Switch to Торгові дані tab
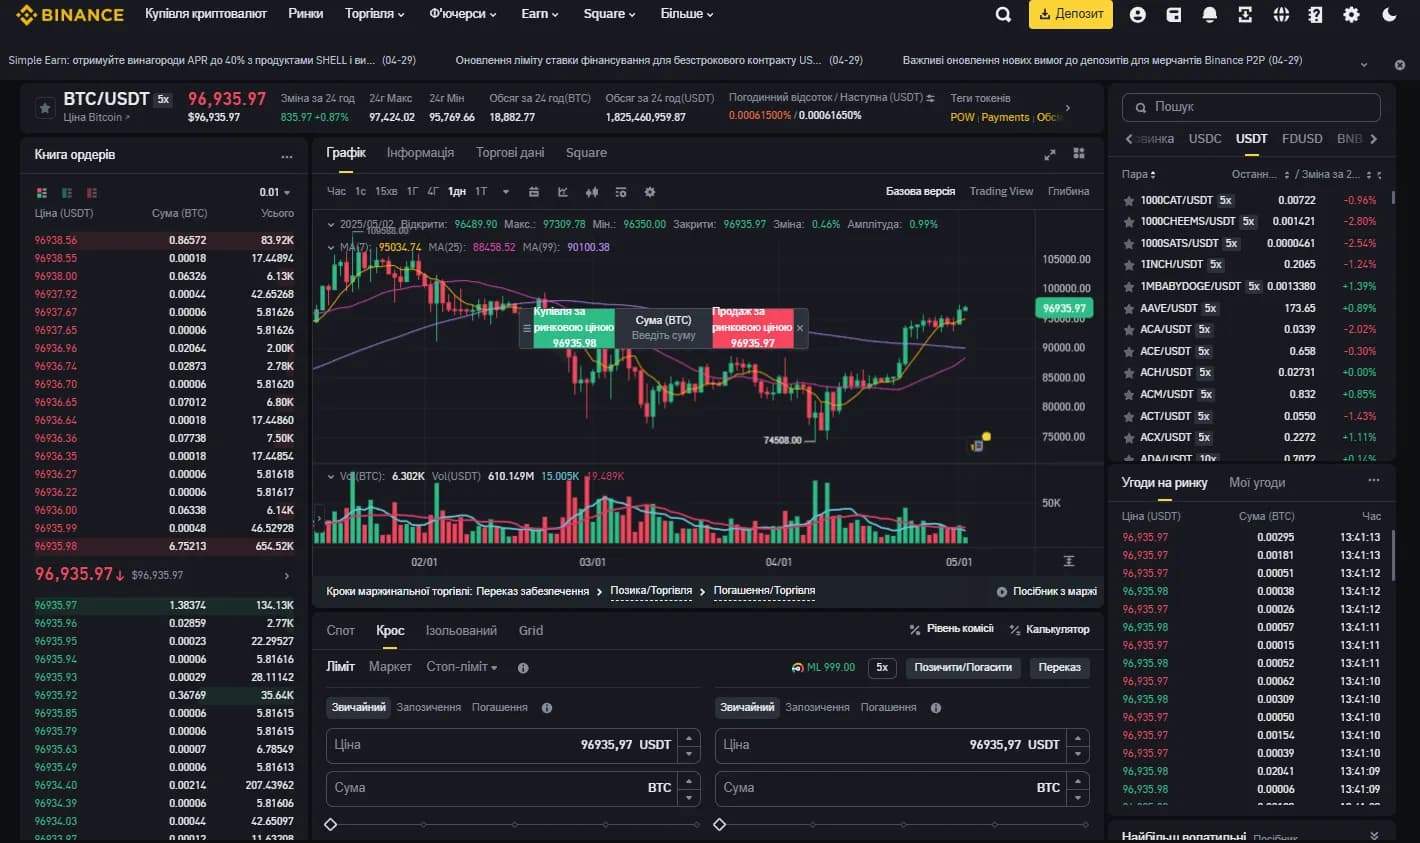 tap(510, 153)
